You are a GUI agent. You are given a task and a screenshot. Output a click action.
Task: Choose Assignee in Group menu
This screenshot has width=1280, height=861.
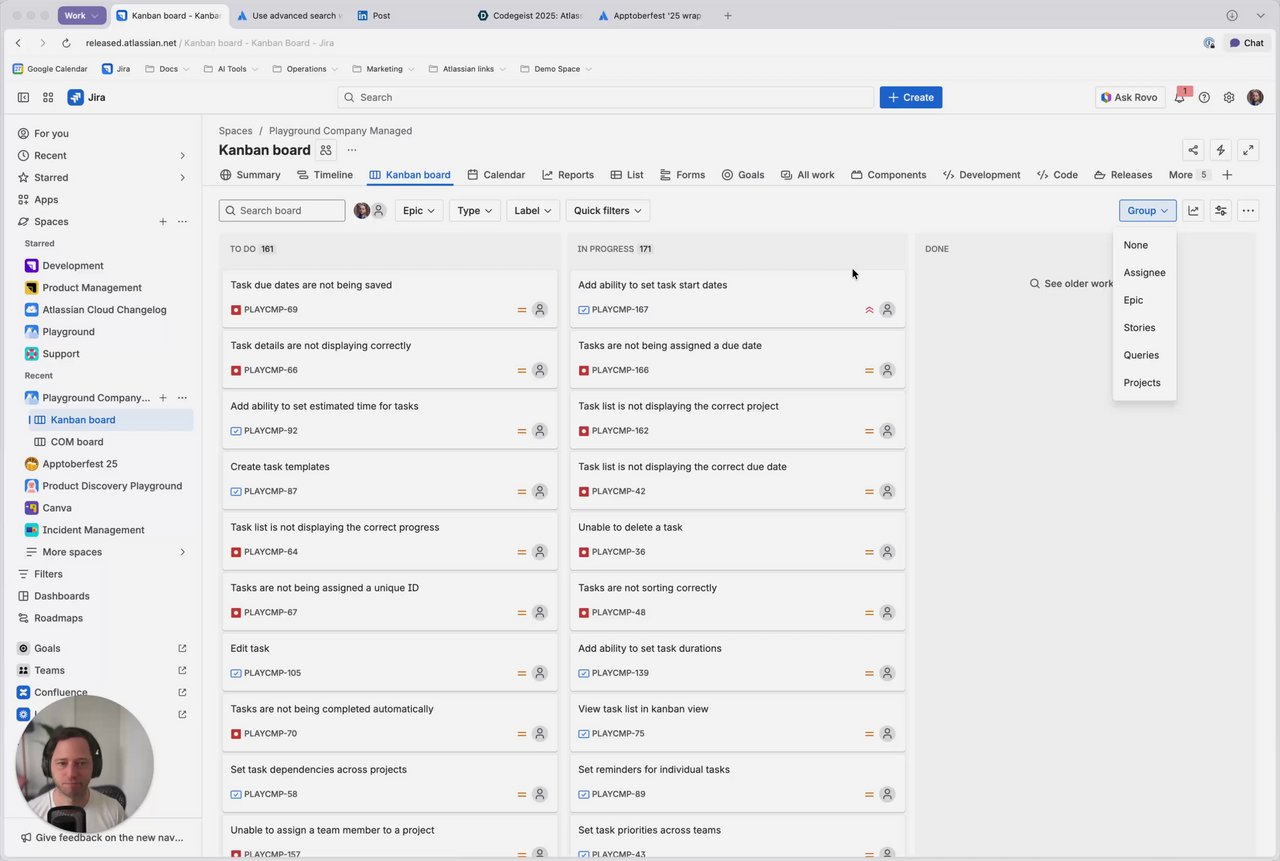tap(1144, 272)
